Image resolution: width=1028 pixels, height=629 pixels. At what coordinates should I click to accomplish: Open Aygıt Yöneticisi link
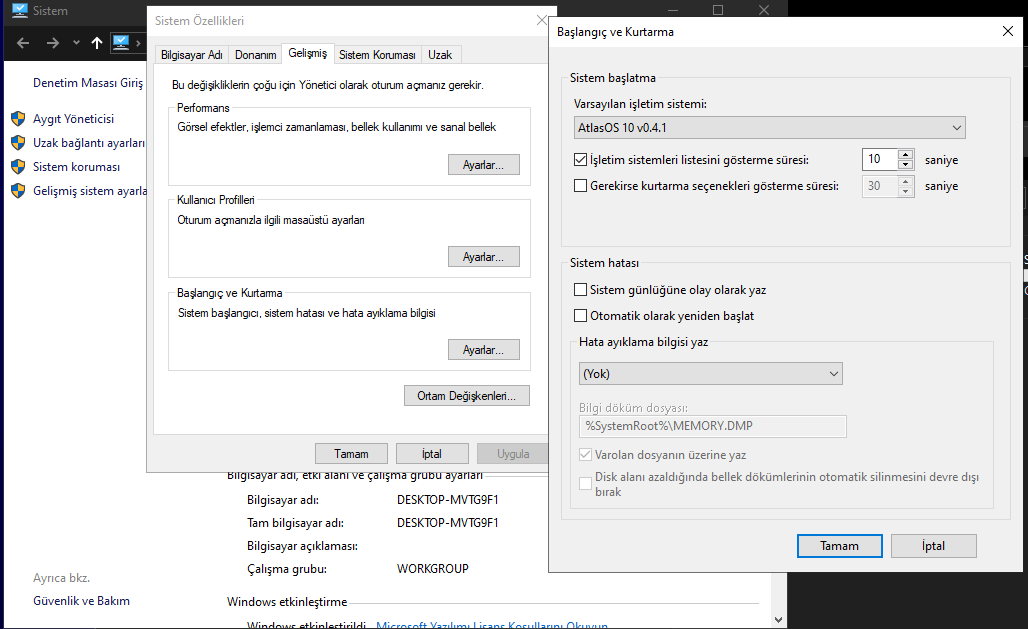(x=73, y=119)
